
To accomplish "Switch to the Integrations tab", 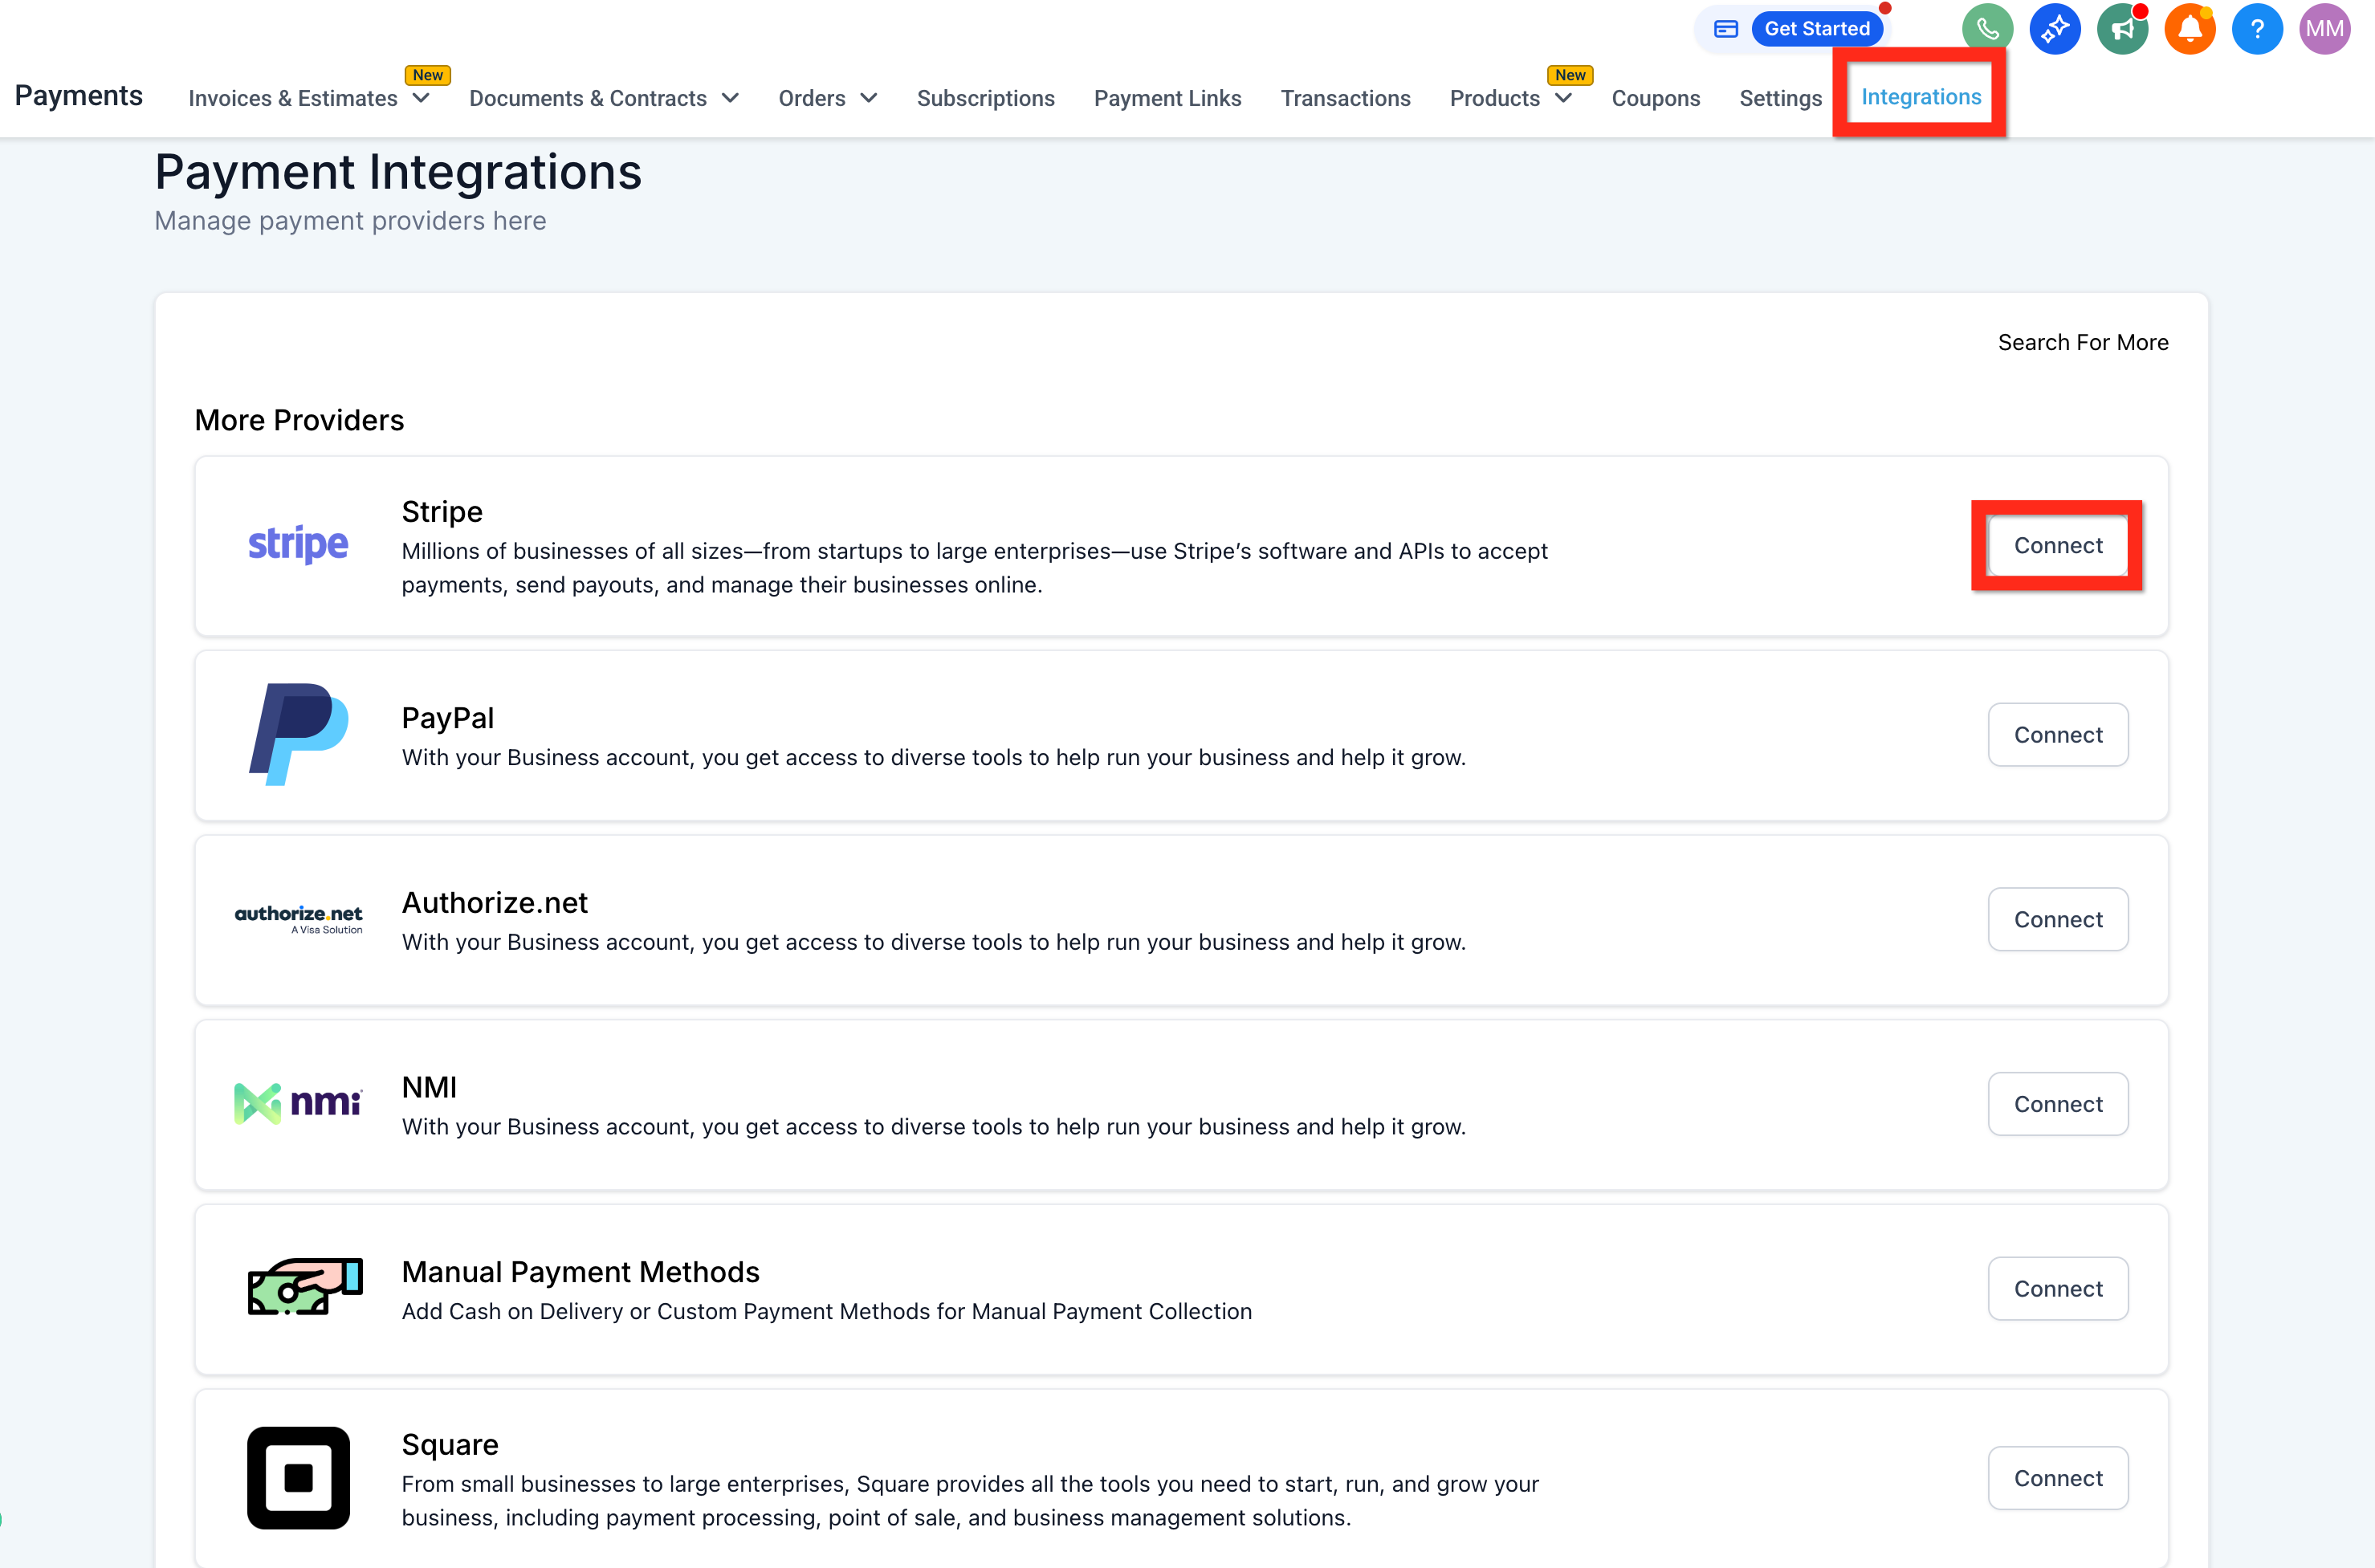I will pos(1920,97).
